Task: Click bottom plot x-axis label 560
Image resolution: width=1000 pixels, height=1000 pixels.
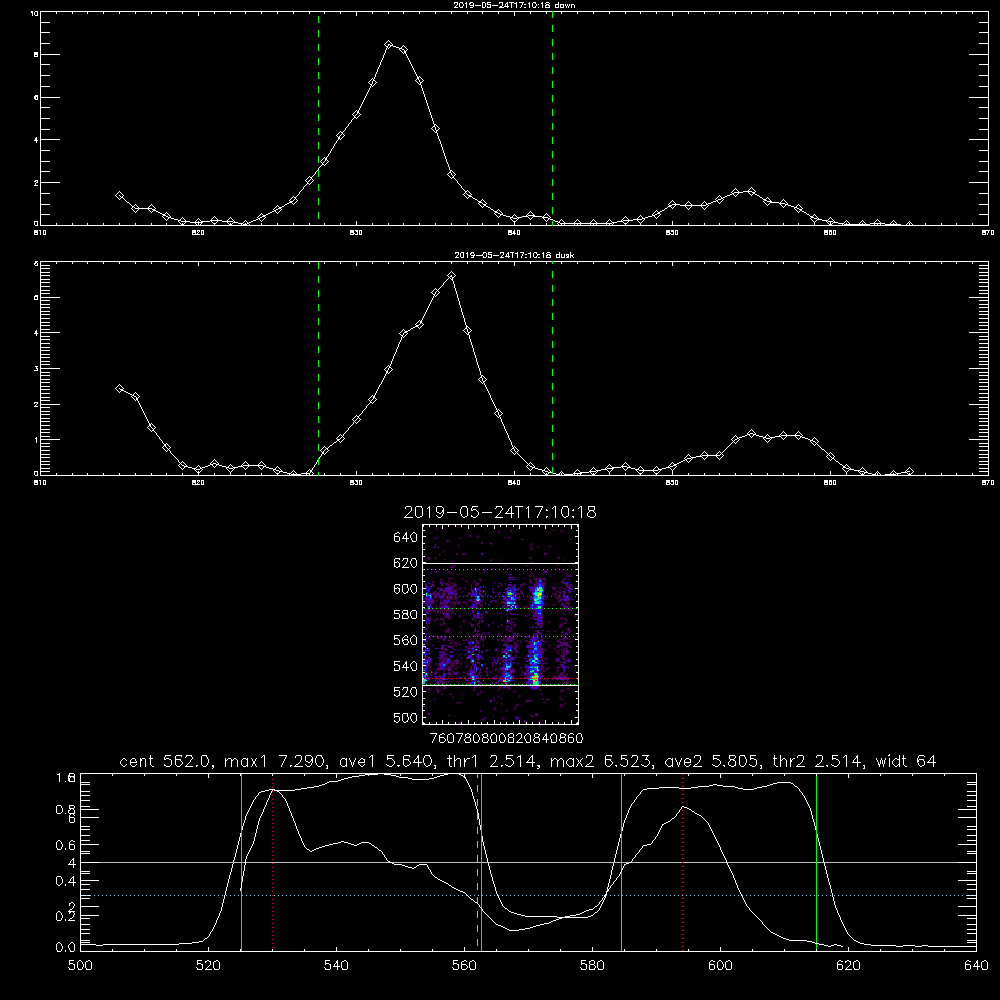Action: click(464, 966)
